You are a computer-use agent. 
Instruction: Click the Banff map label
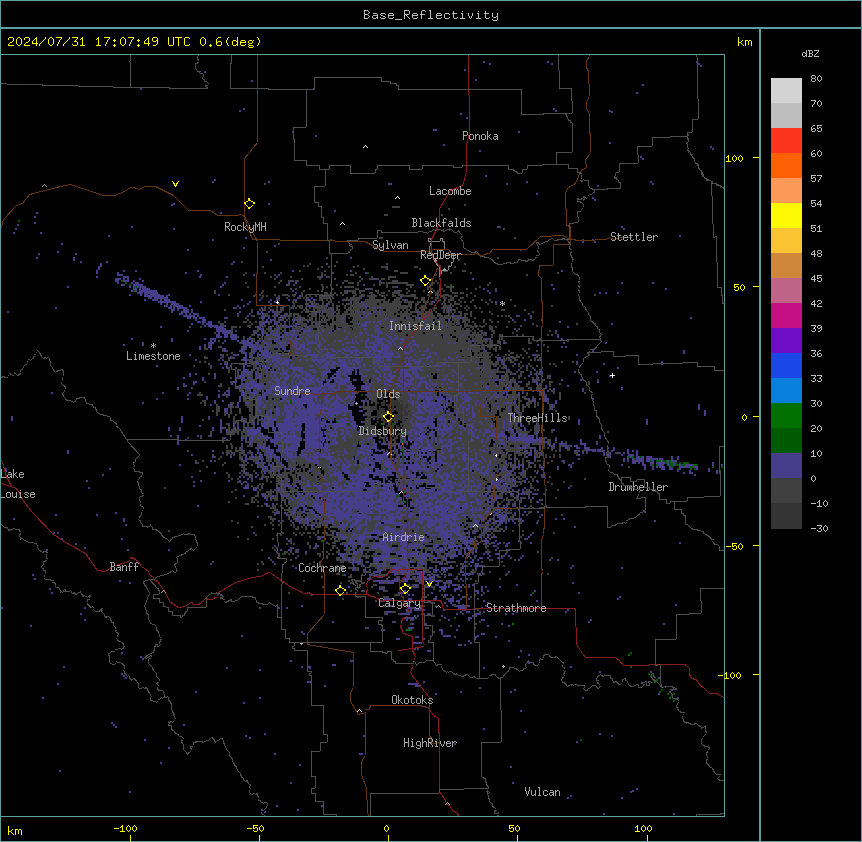coord(124,567)
